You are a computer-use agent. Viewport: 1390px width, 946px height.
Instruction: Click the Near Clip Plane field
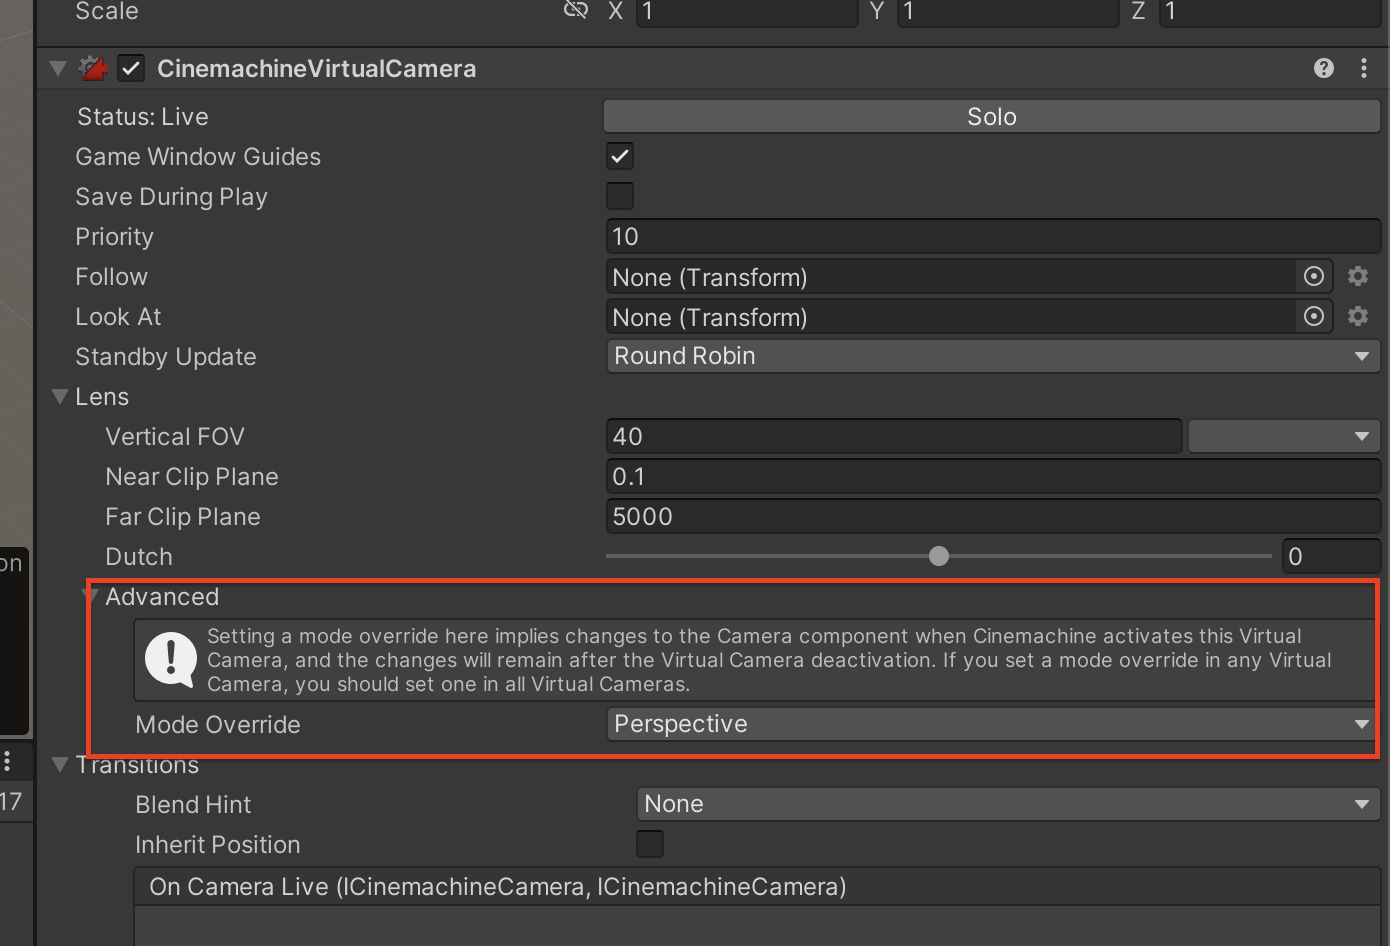[993, 476]
